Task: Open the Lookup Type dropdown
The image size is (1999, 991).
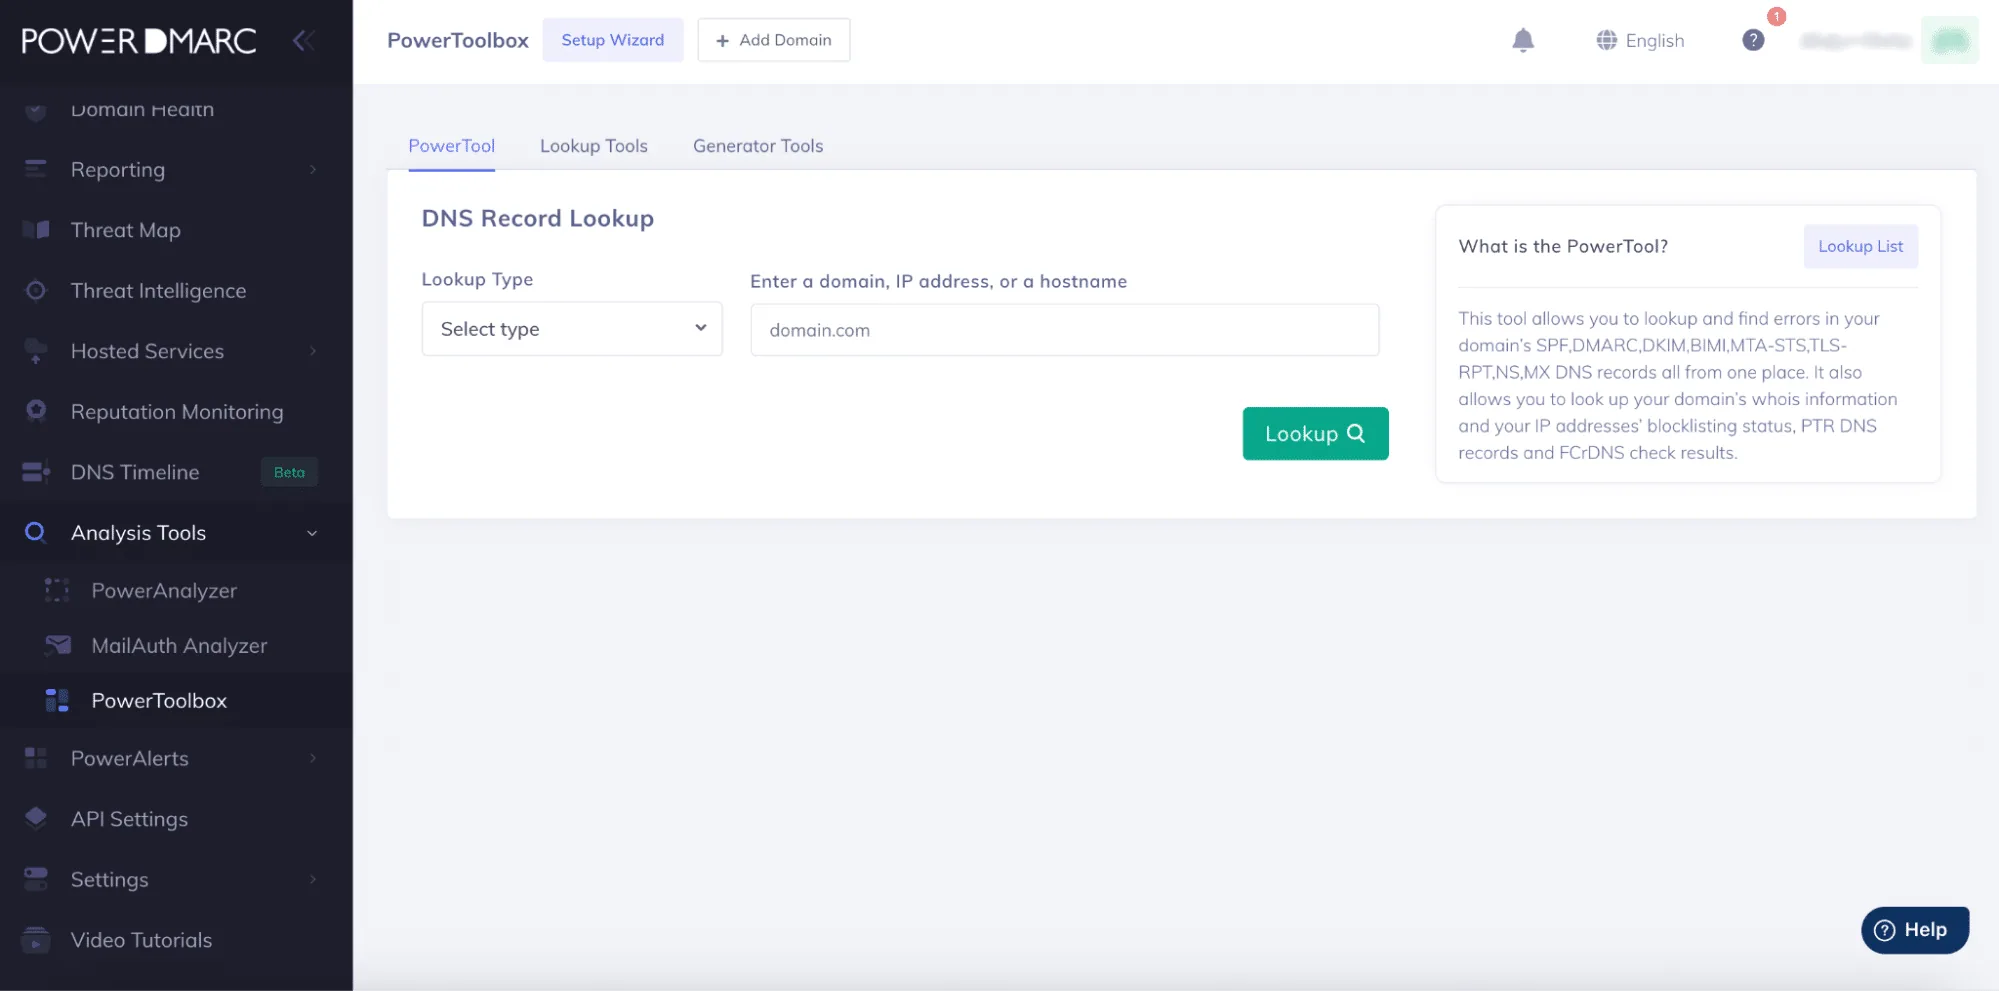Action: 572,329
